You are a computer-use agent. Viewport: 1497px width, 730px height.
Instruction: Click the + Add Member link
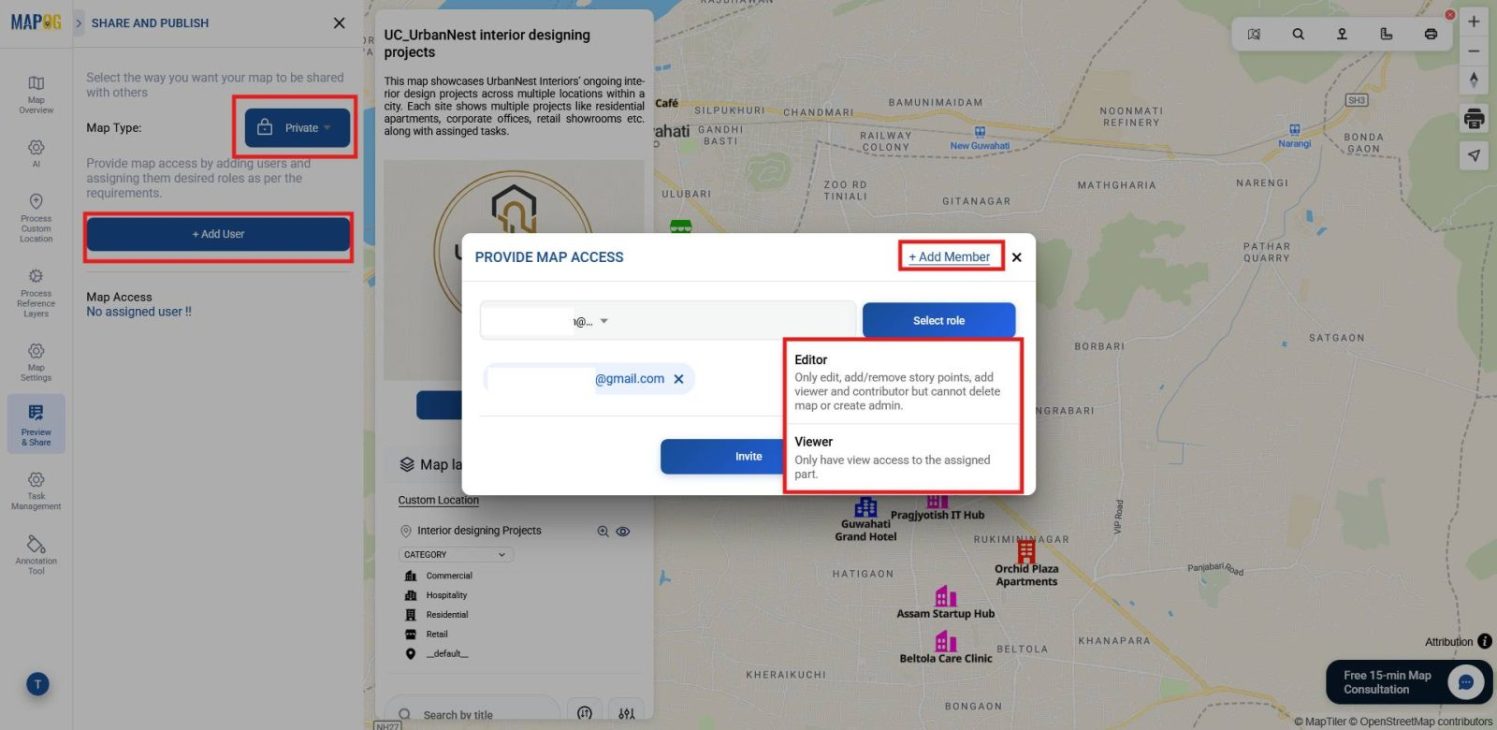click(949, 257)
